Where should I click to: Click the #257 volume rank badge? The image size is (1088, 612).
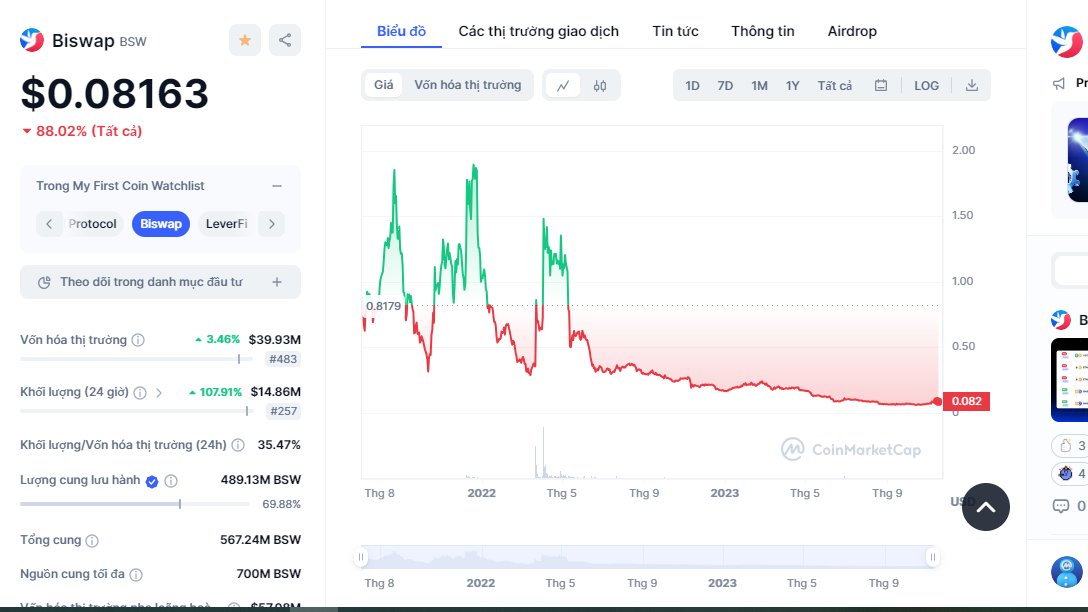[x=283, y=411]
